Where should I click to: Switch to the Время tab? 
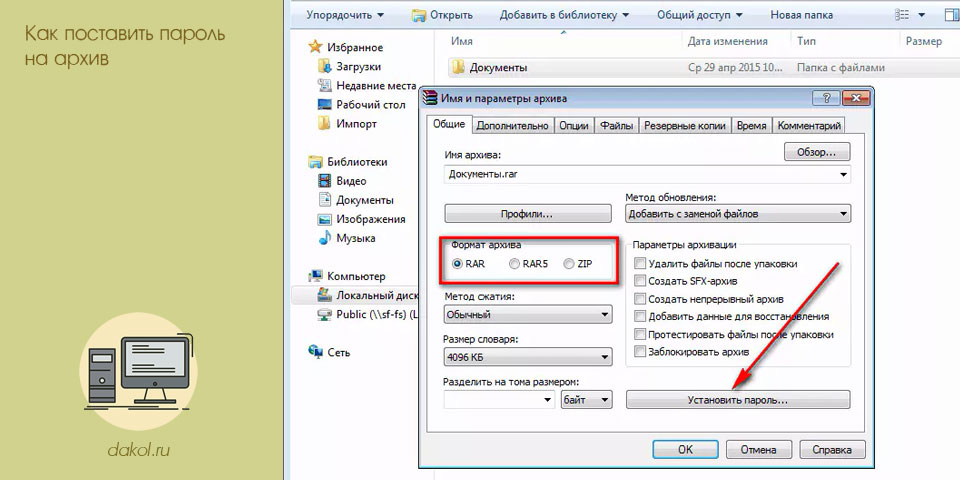[x=751, y=126]
